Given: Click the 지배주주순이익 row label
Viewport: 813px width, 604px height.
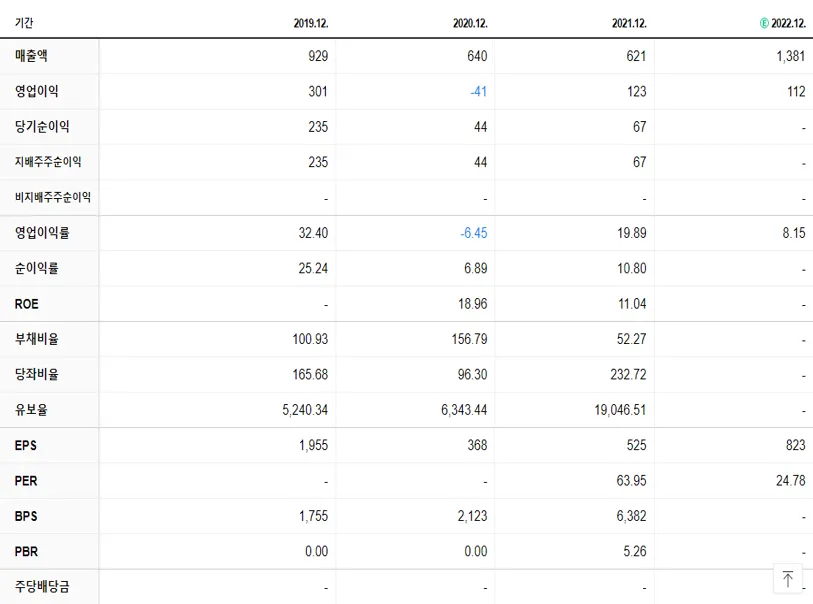Looking at the screenshot, I should pyautogui.click(x=48, y=162).
